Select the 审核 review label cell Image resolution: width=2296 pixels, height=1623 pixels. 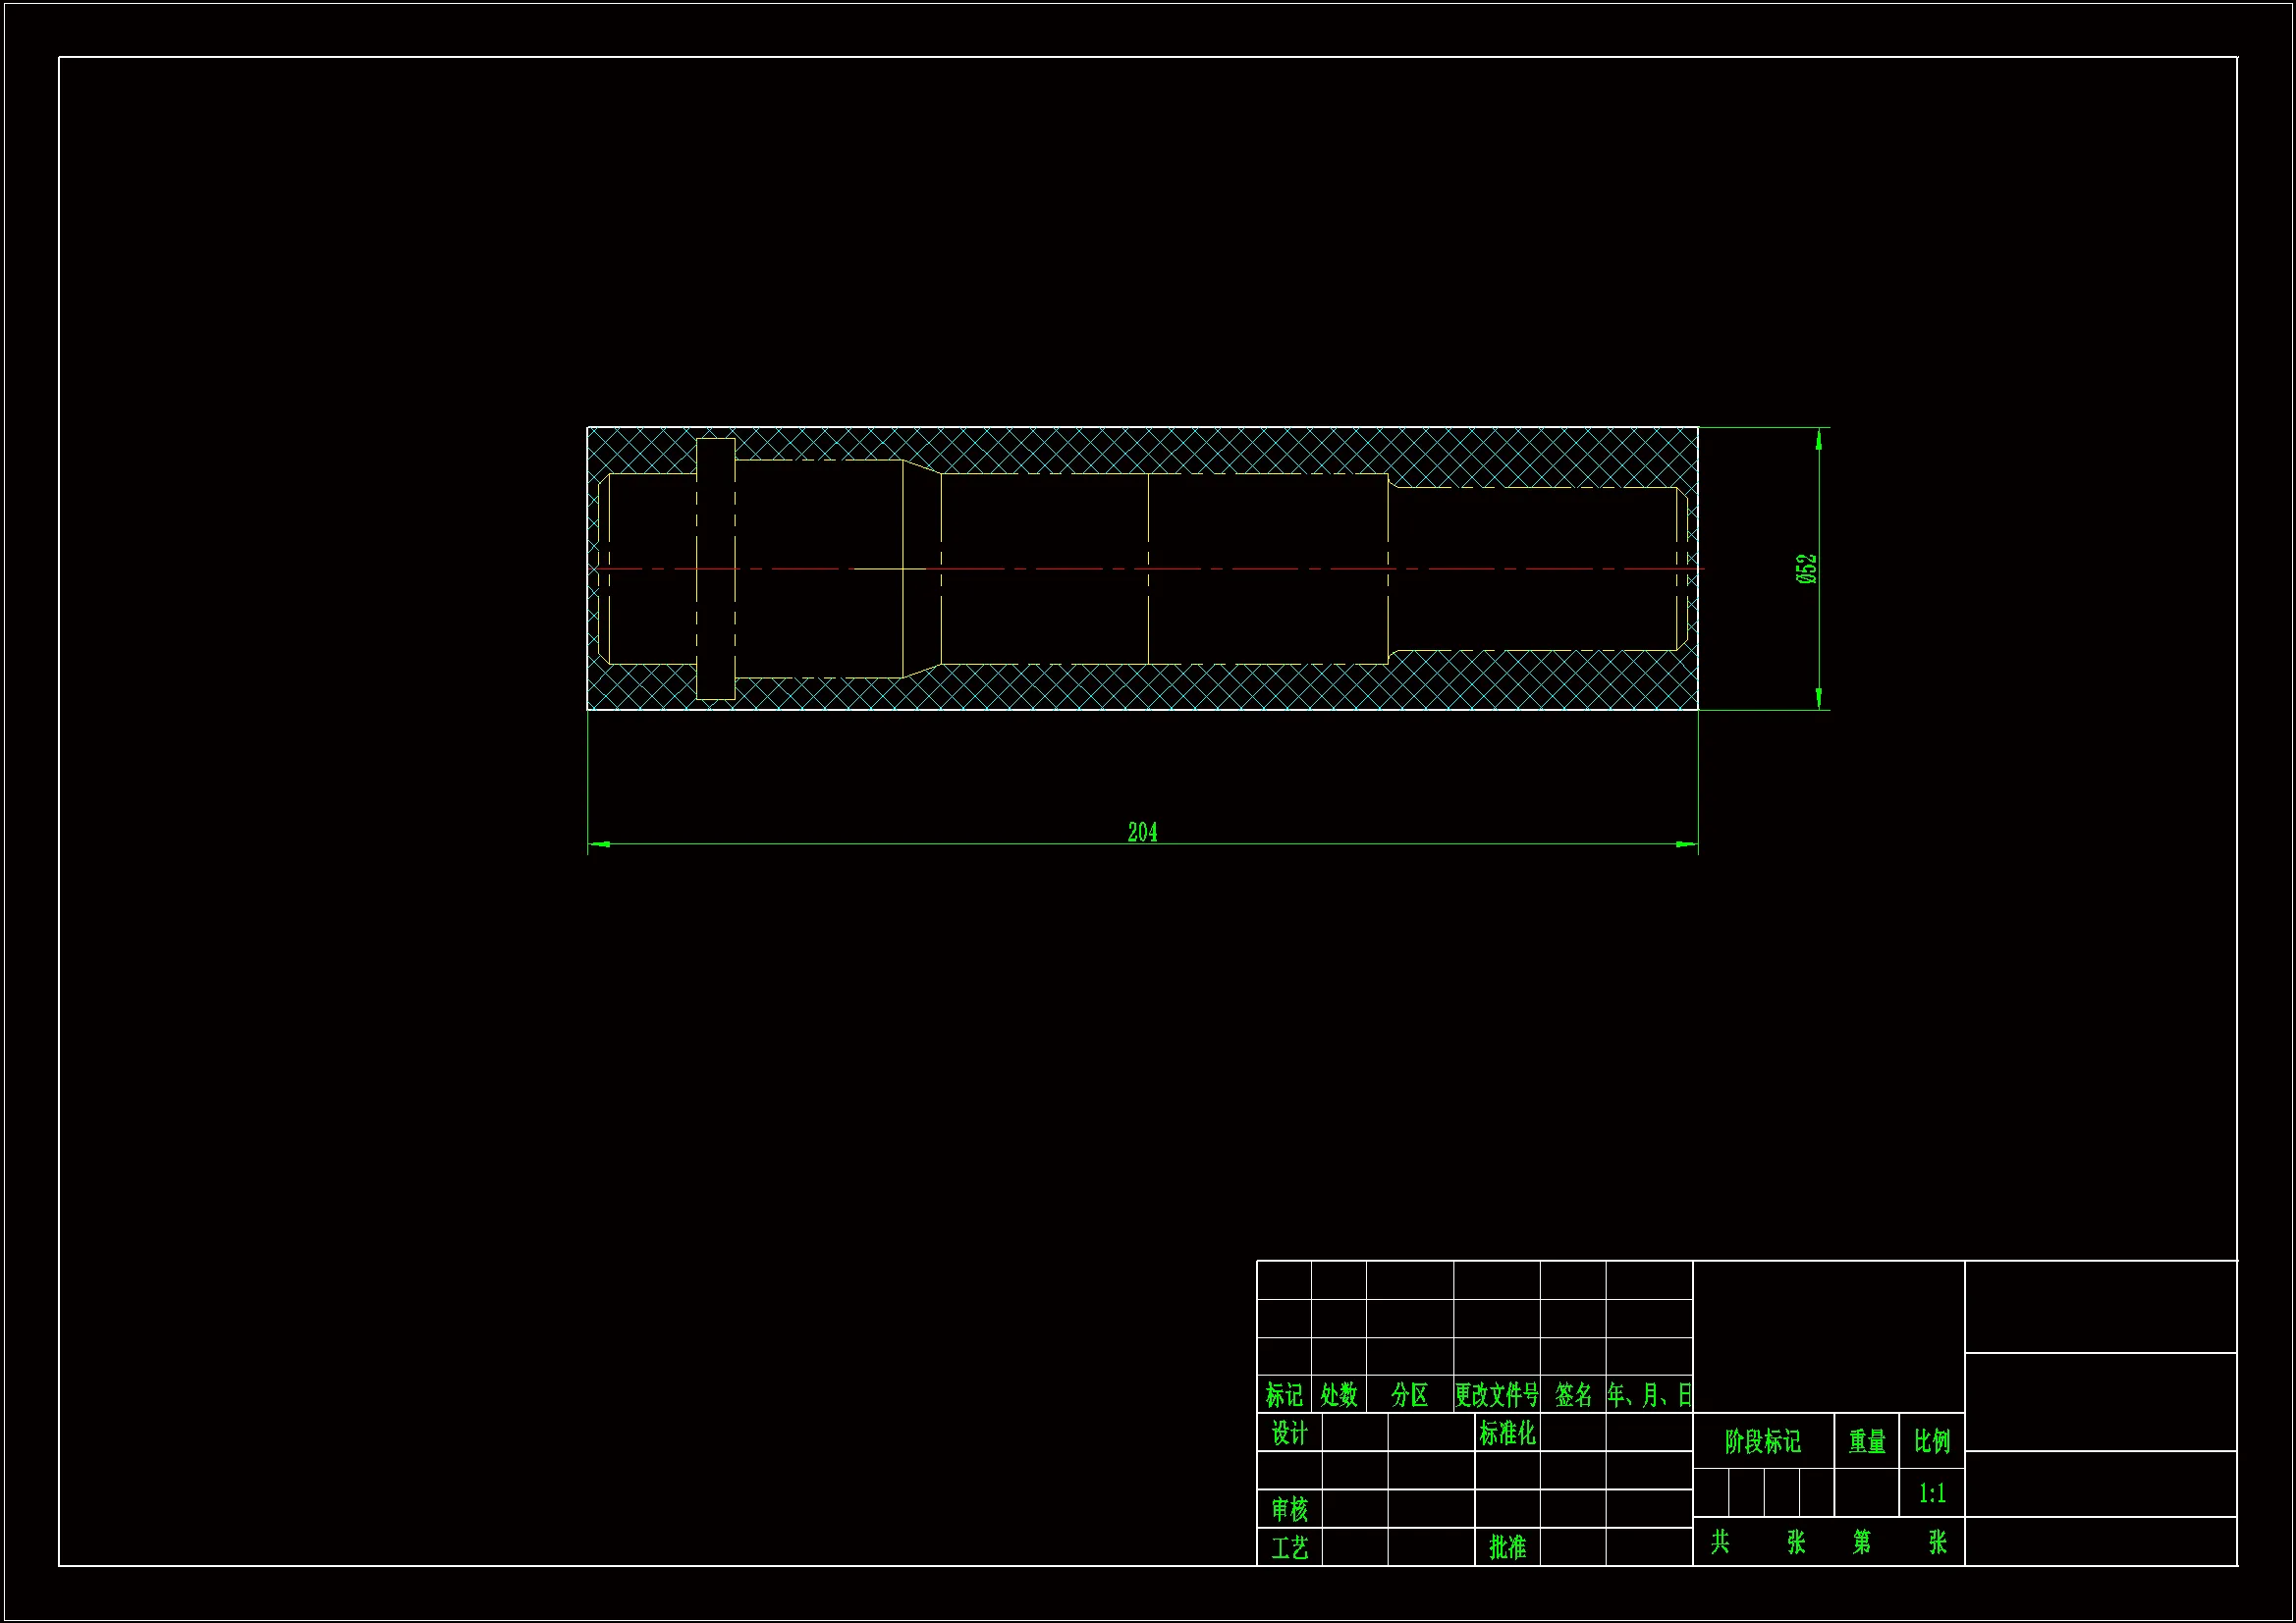pyautogui.click(x=1289, y=1509)
